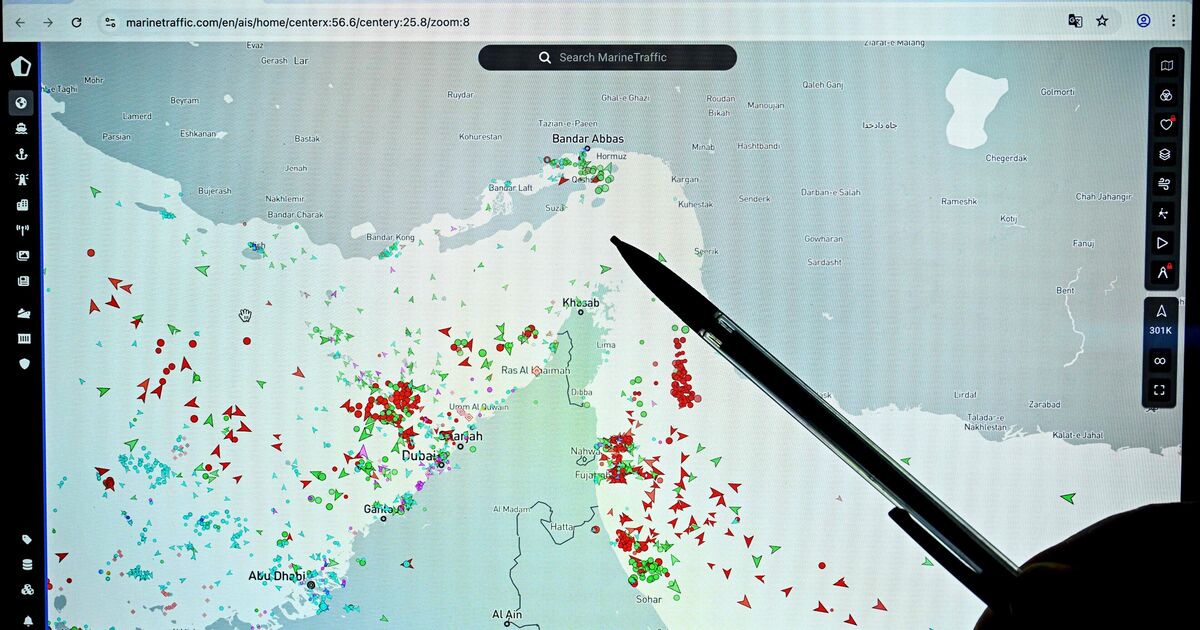Click the marinetraffic.com address bar URL

tap(298, 22)
